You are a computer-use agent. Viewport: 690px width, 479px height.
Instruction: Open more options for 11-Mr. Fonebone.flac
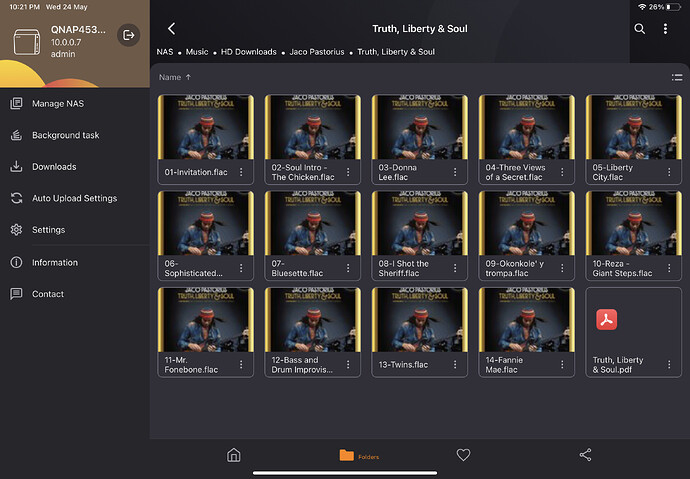pos(241,364)
